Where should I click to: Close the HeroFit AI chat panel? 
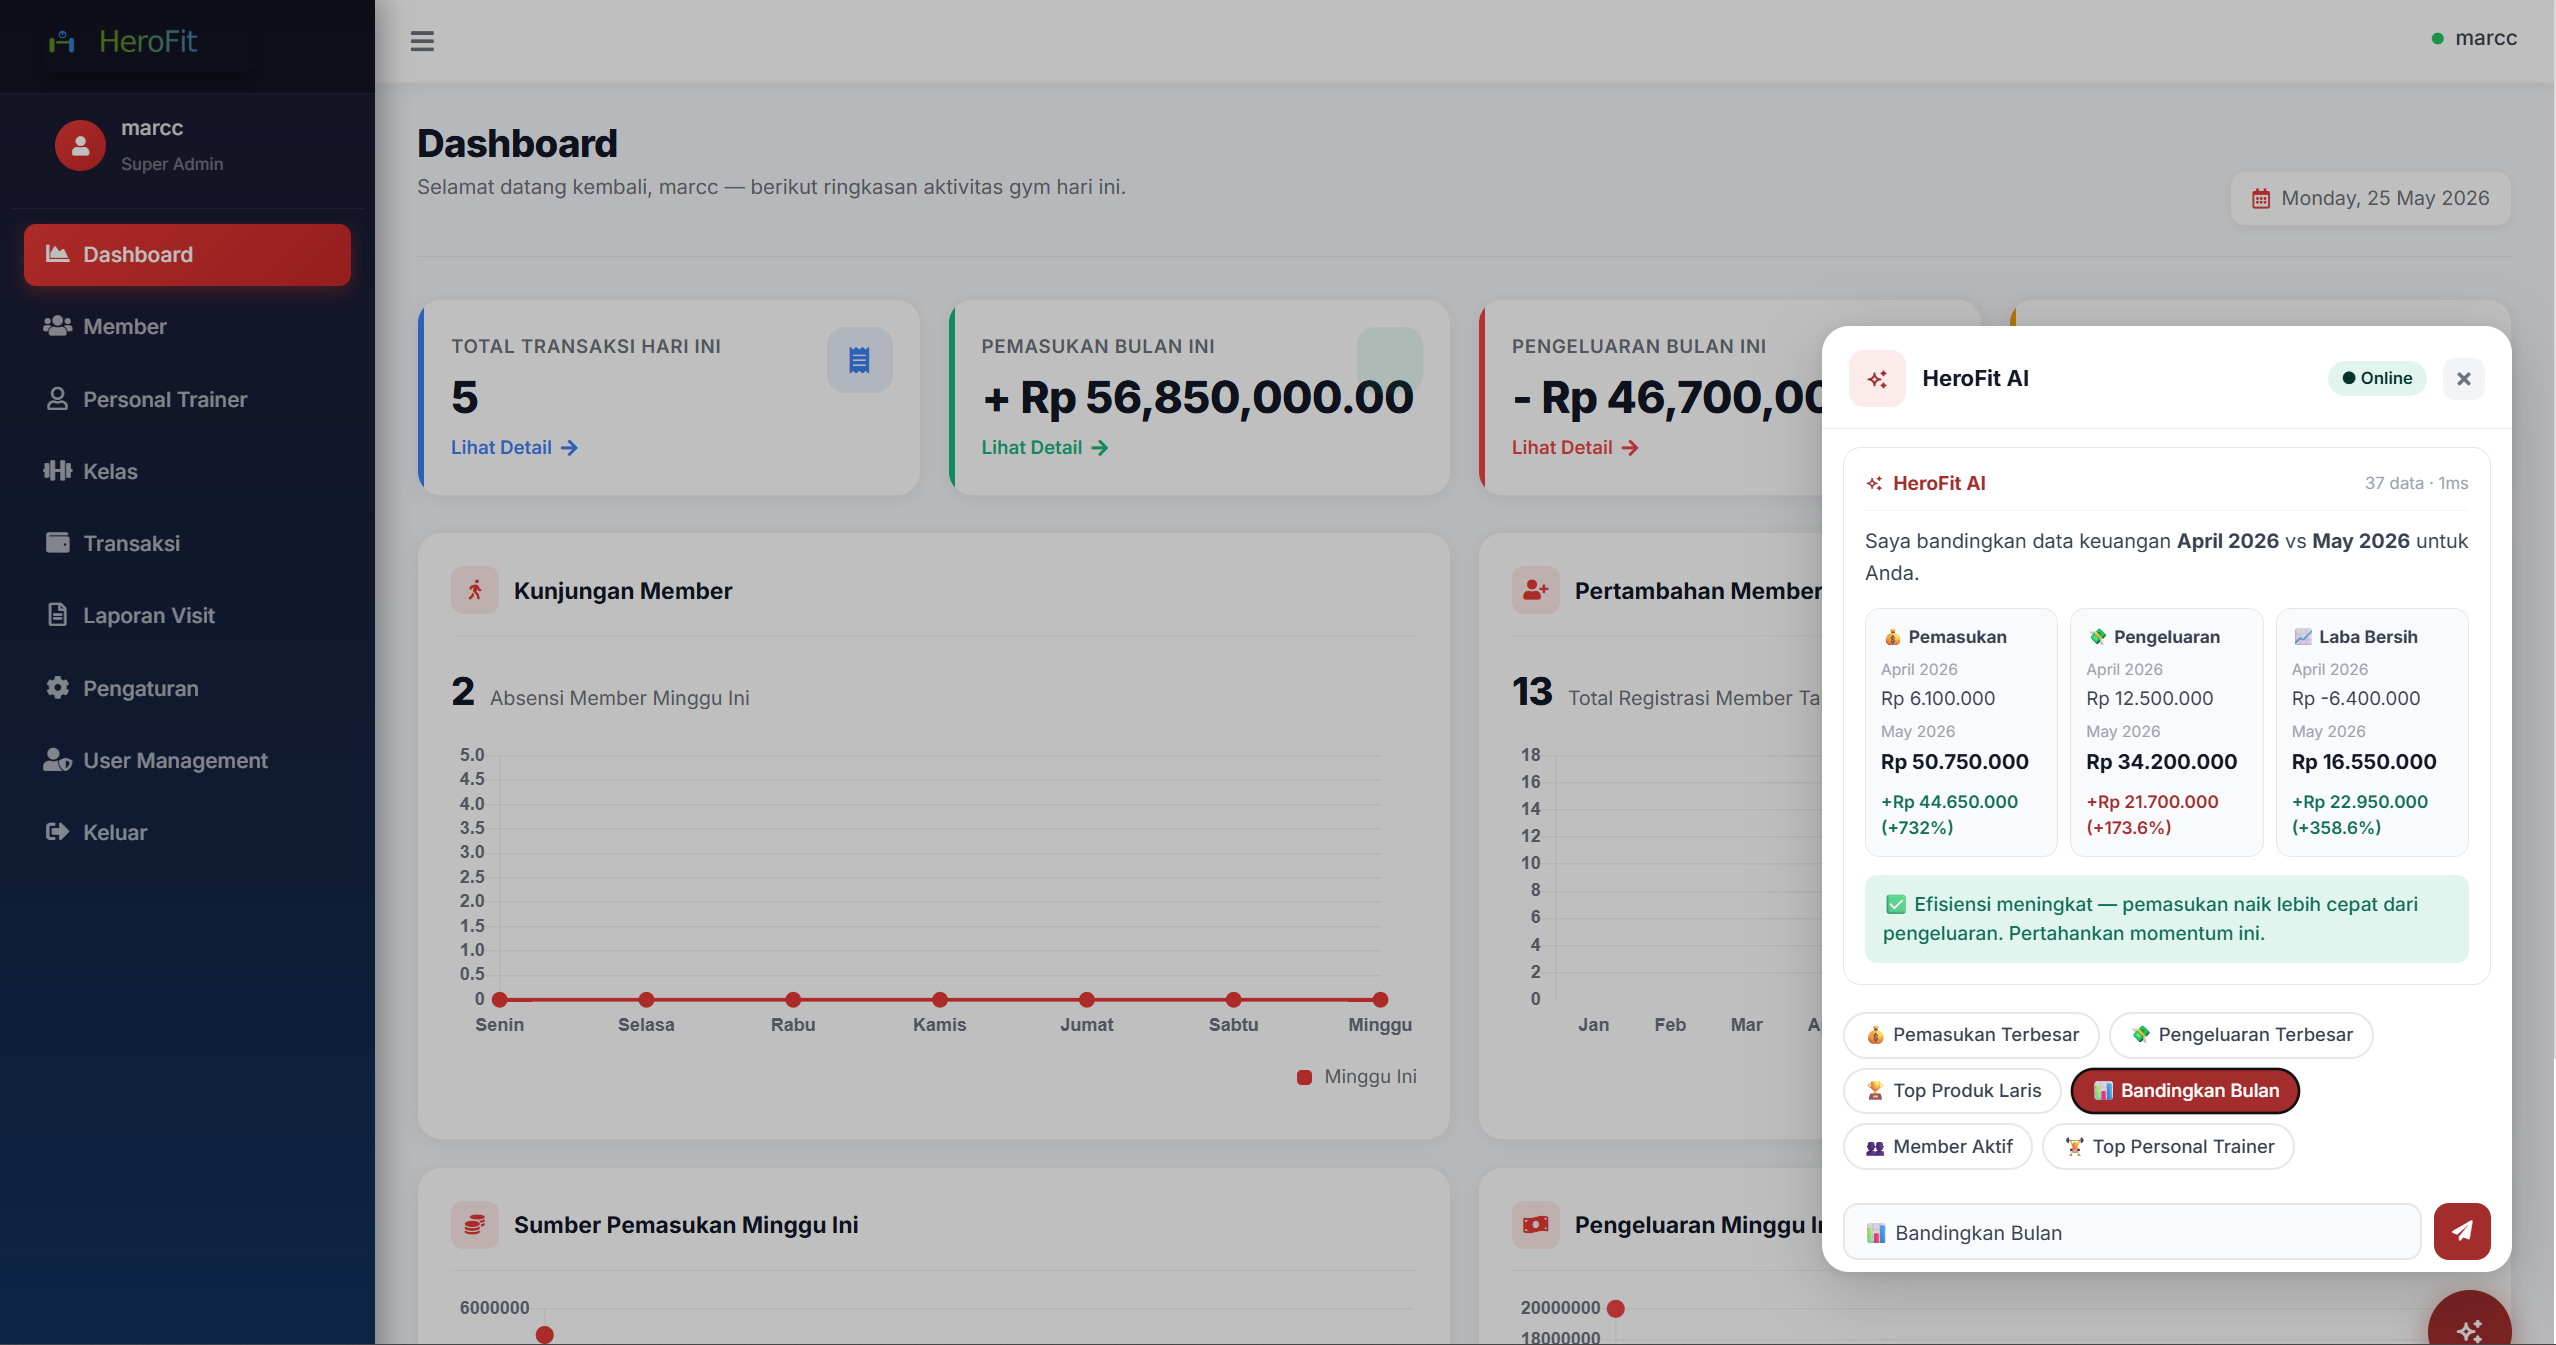(2463, 378)
